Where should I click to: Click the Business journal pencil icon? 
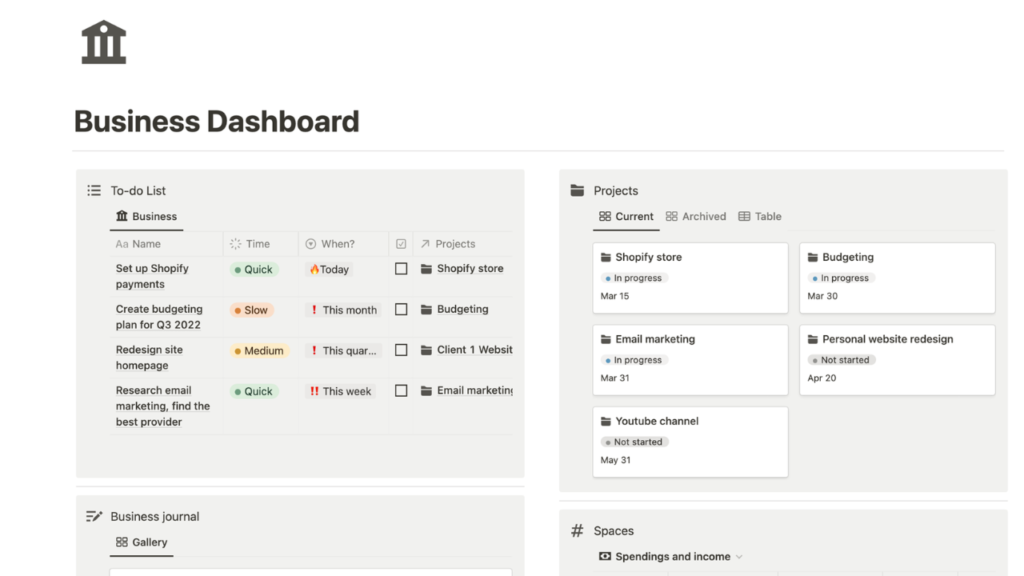point(94,516)
